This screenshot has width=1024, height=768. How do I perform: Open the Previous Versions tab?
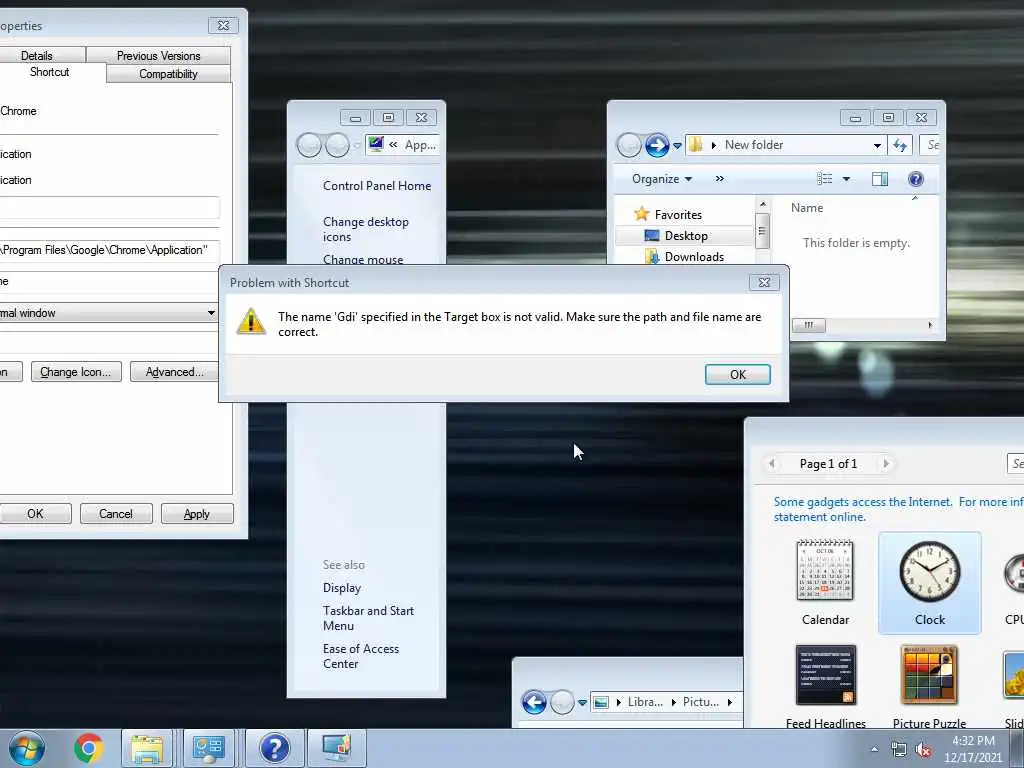tap(159, 56)
